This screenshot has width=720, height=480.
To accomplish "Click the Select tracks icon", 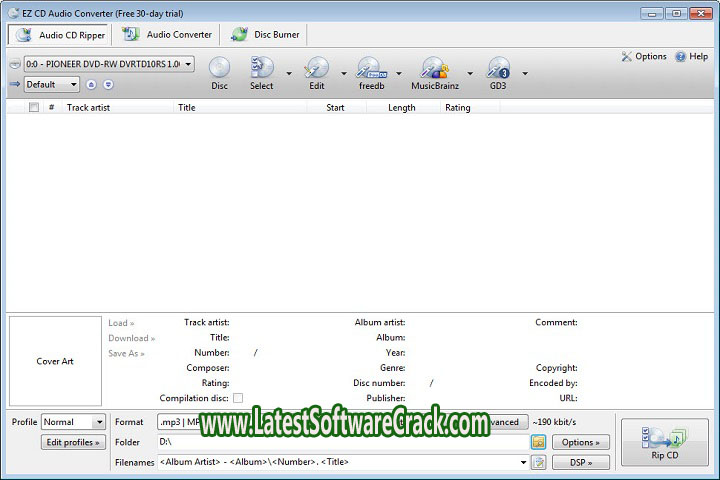I will pyautogui.click(x=262, y=69).
